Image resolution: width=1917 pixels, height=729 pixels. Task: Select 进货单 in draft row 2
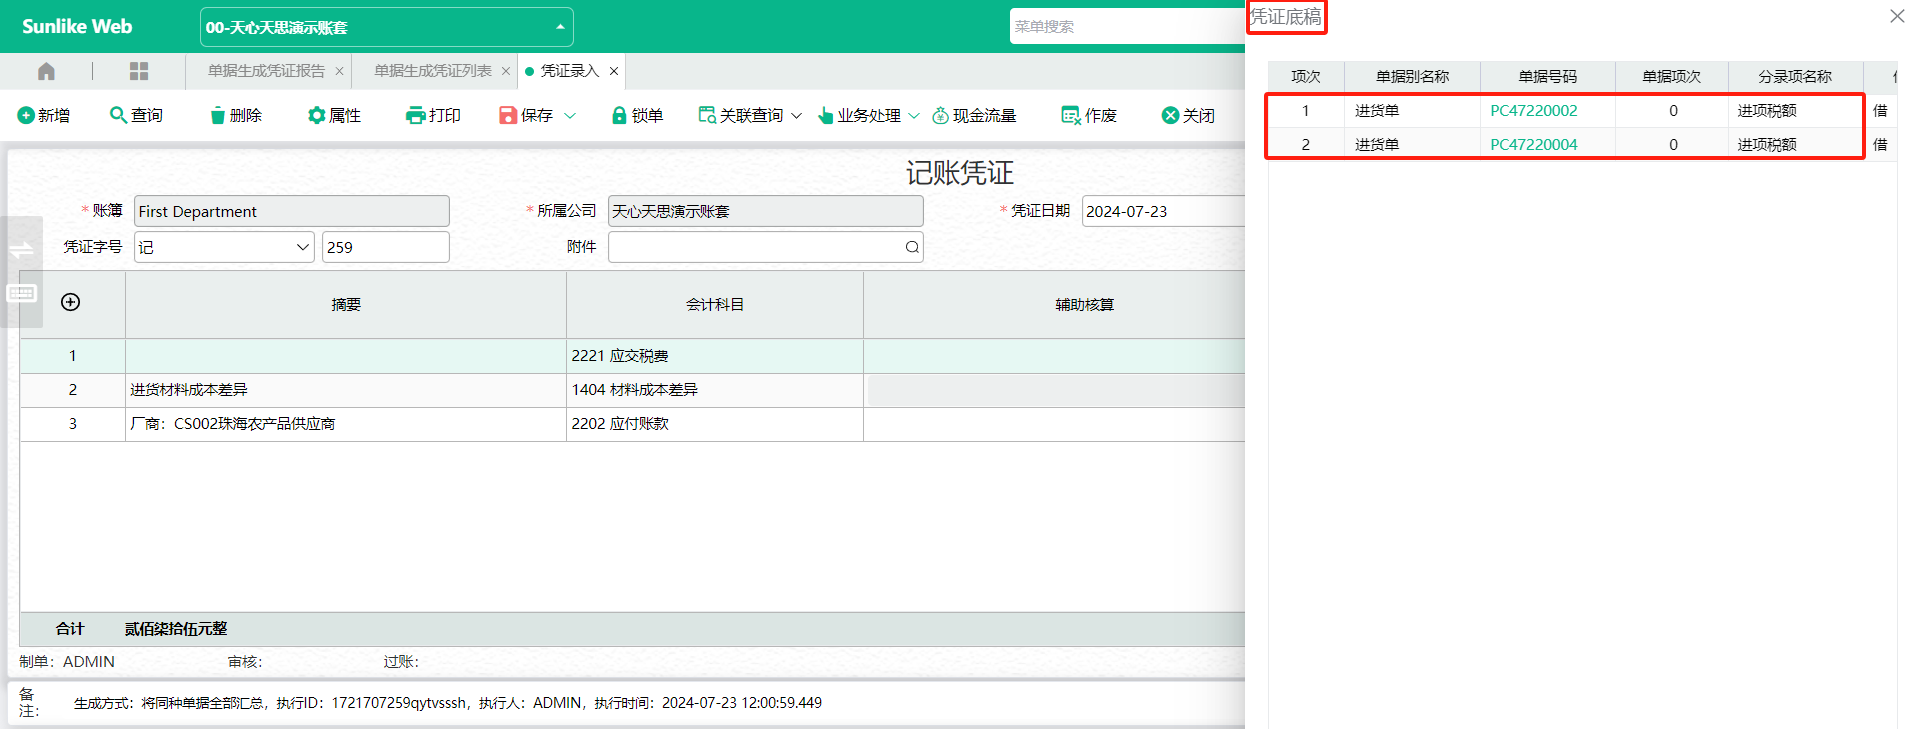point(1377,145)
